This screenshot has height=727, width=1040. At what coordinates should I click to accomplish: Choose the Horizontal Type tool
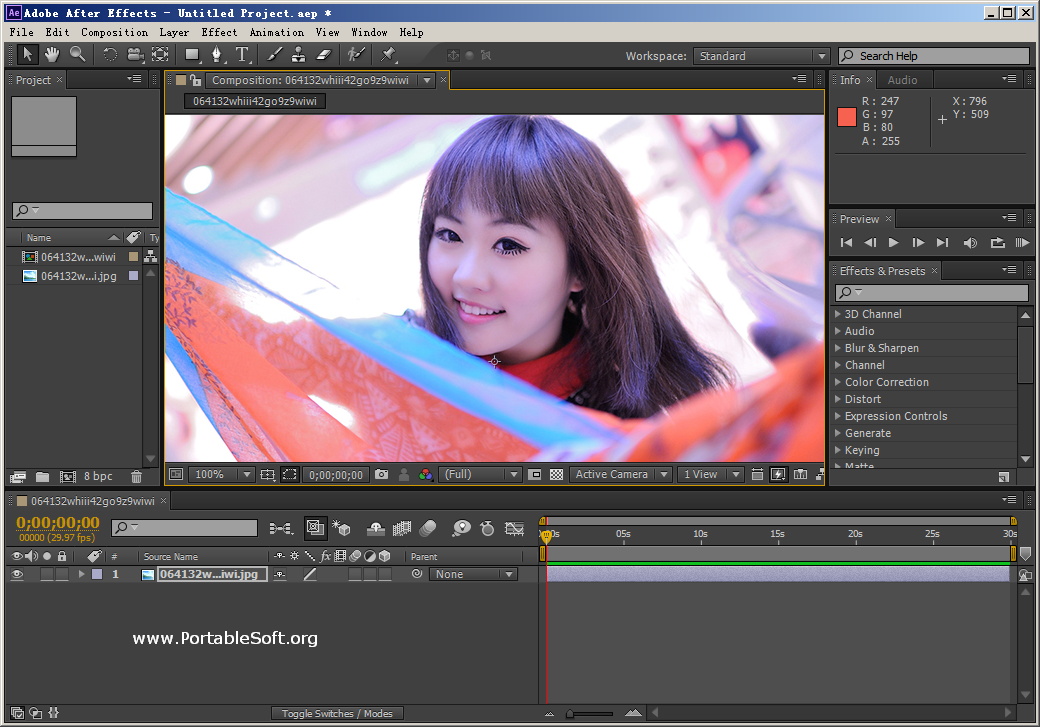click(243, 54)
